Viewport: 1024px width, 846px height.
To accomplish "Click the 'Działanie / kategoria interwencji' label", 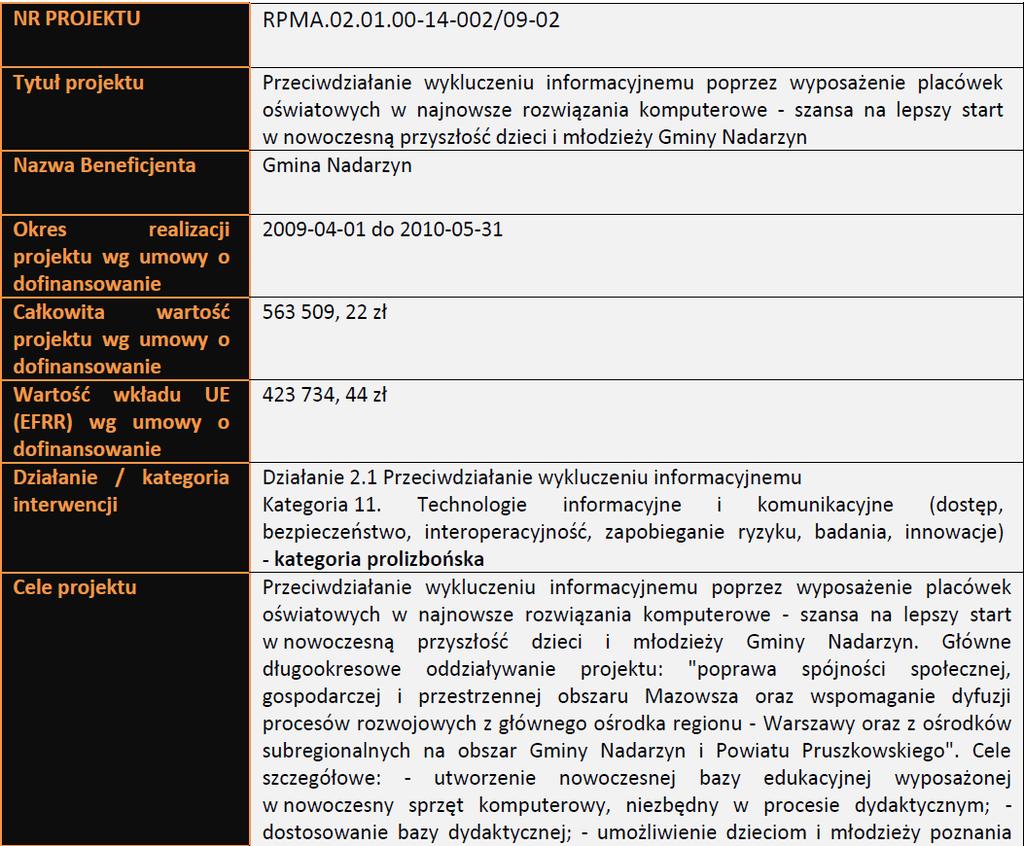I will click(x=121, y=491).
